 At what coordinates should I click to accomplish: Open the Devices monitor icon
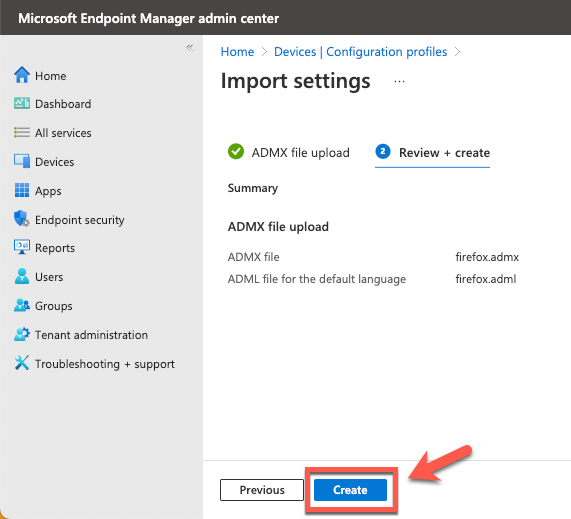pos(22,161)
